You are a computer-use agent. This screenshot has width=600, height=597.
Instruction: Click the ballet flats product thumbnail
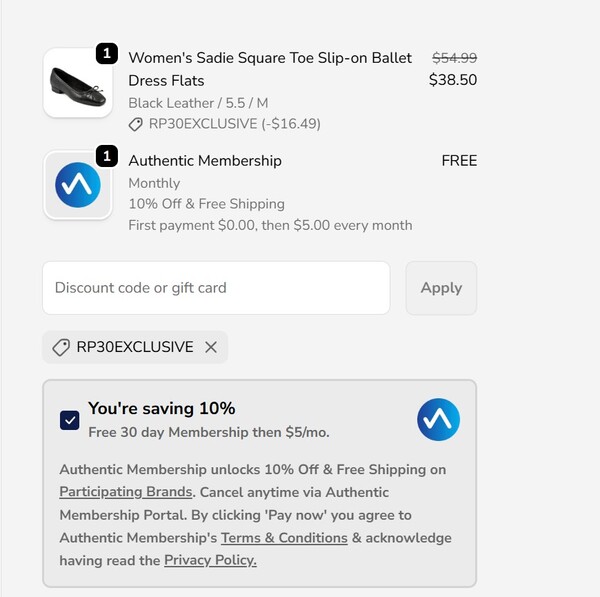pos(77,83)
